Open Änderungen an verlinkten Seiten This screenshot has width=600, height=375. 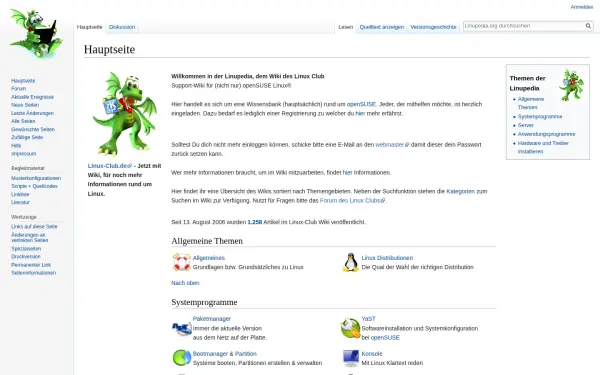[29, 238]
